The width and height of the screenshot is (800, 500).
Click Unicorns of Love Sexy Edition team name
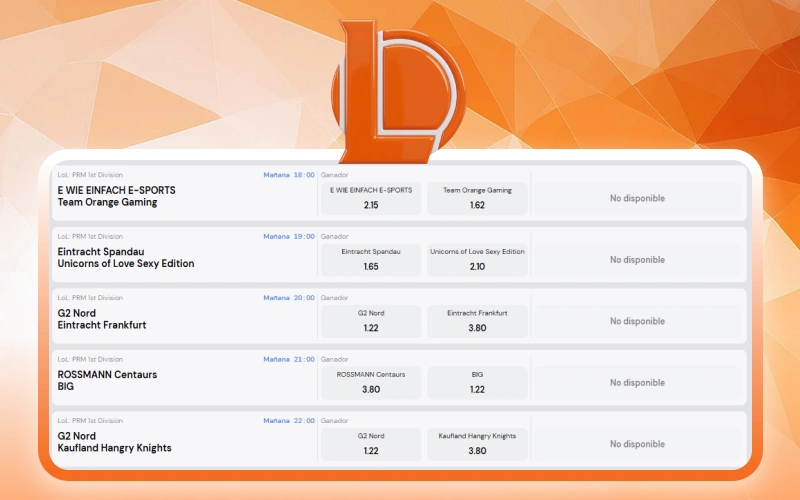pos(126,264)
